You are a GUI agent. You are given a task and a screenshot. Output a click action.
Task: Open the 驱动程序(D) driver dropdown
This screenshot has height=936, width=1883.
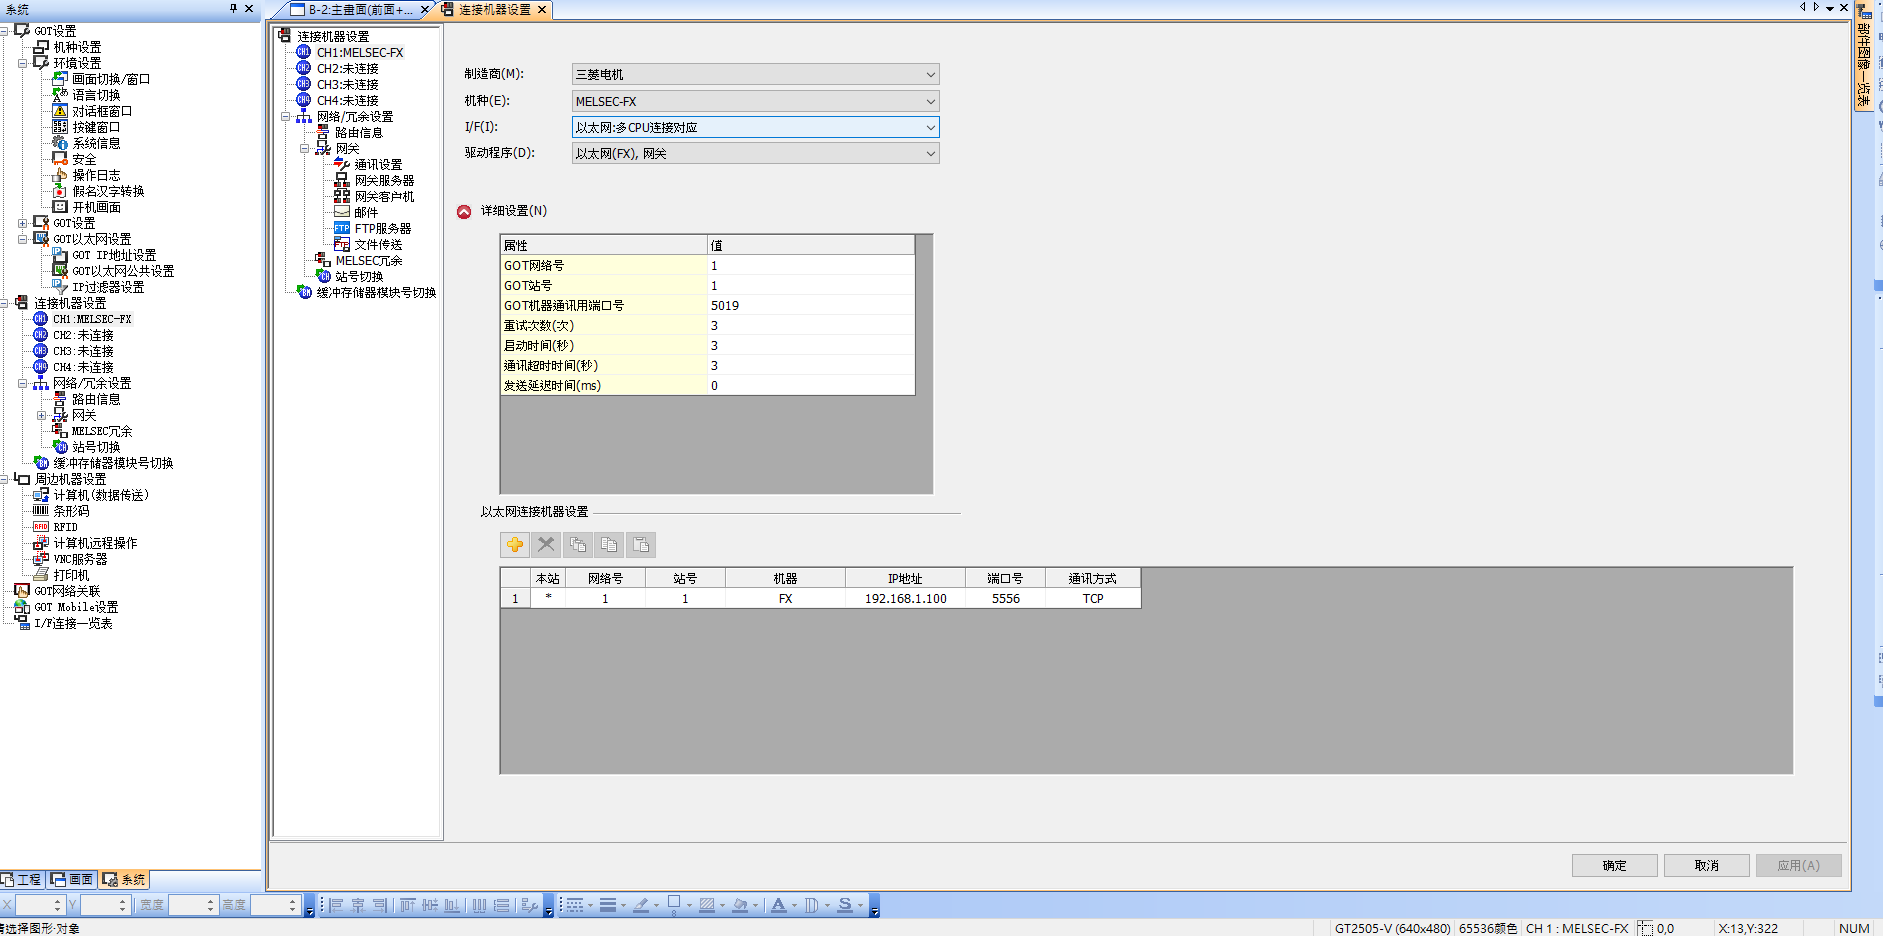(x=755, y=154)
